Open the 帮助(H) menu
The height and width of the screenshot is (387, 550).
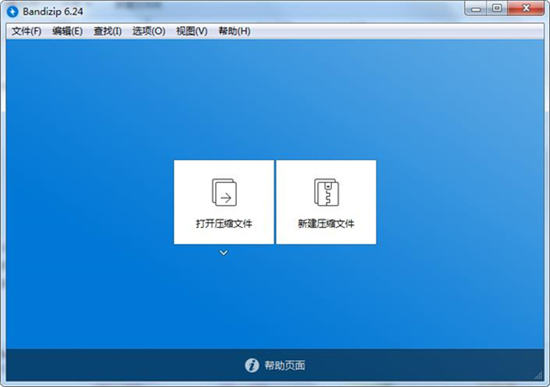(x=234, y=31)
